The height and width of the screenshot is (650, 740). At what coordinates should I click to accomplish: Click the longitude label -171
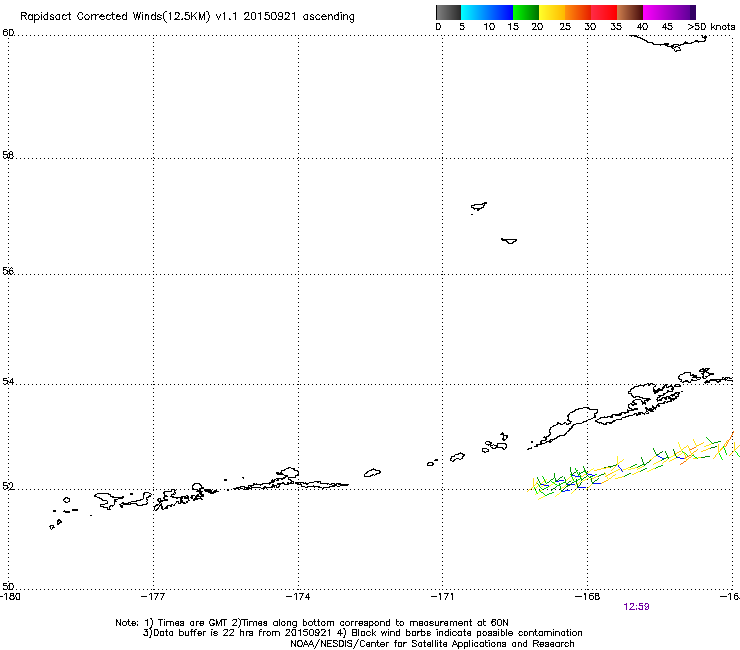point(442,597)
